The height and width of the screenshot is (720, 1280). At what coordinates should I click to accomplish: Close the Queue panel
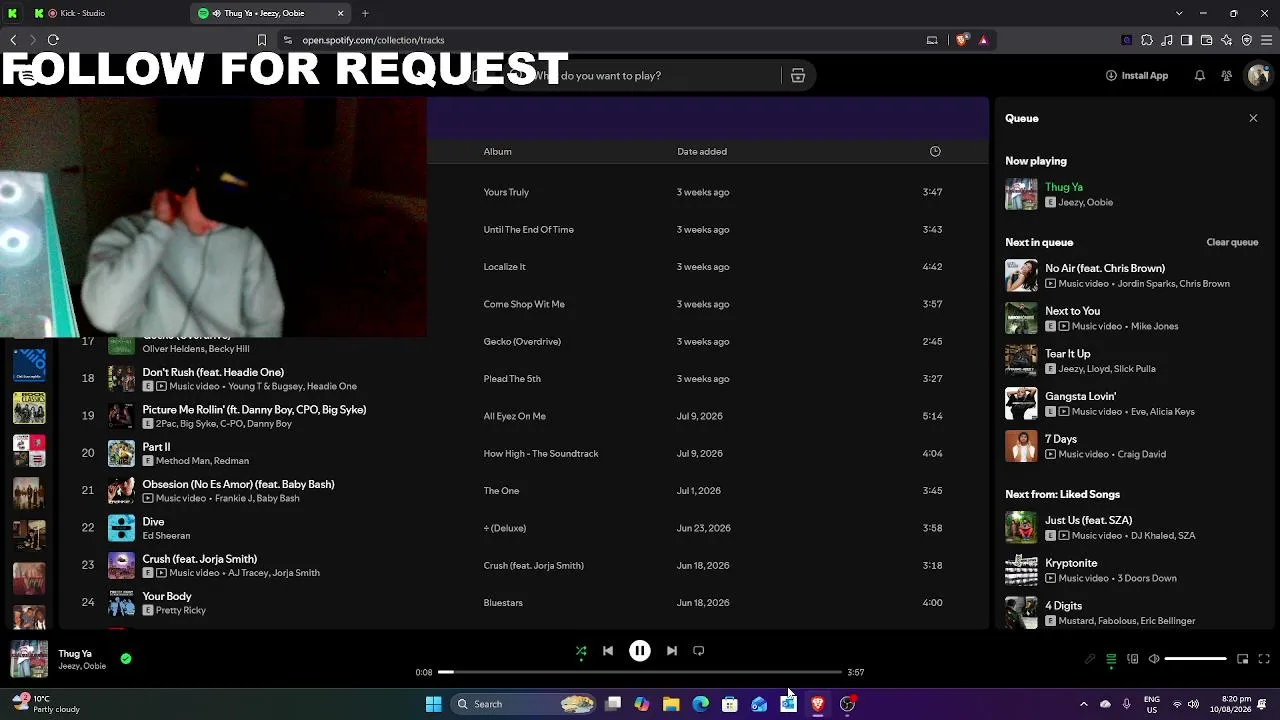(1253, 118)
